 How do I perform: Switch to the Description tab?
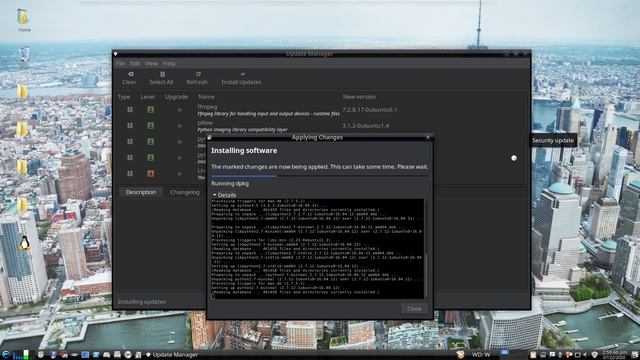[x=141, y=192]
